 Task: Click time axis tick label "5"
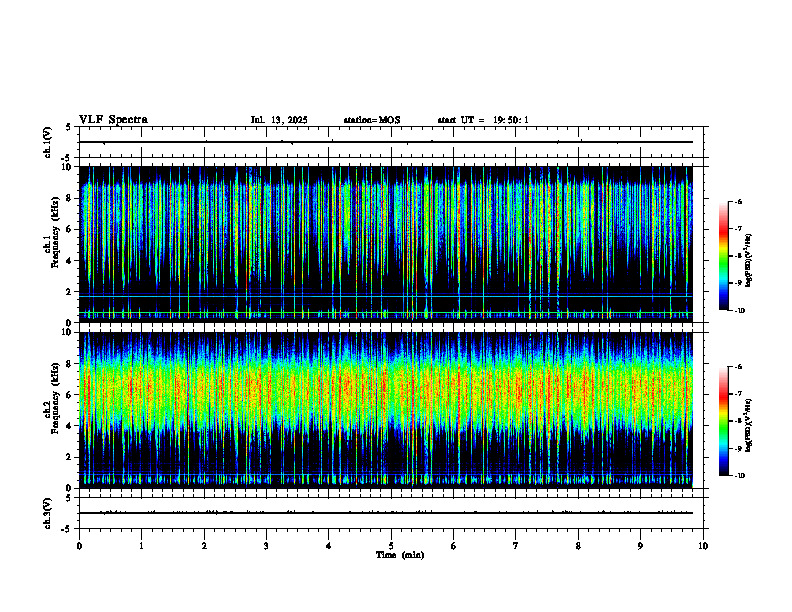[x=391, y=546]
